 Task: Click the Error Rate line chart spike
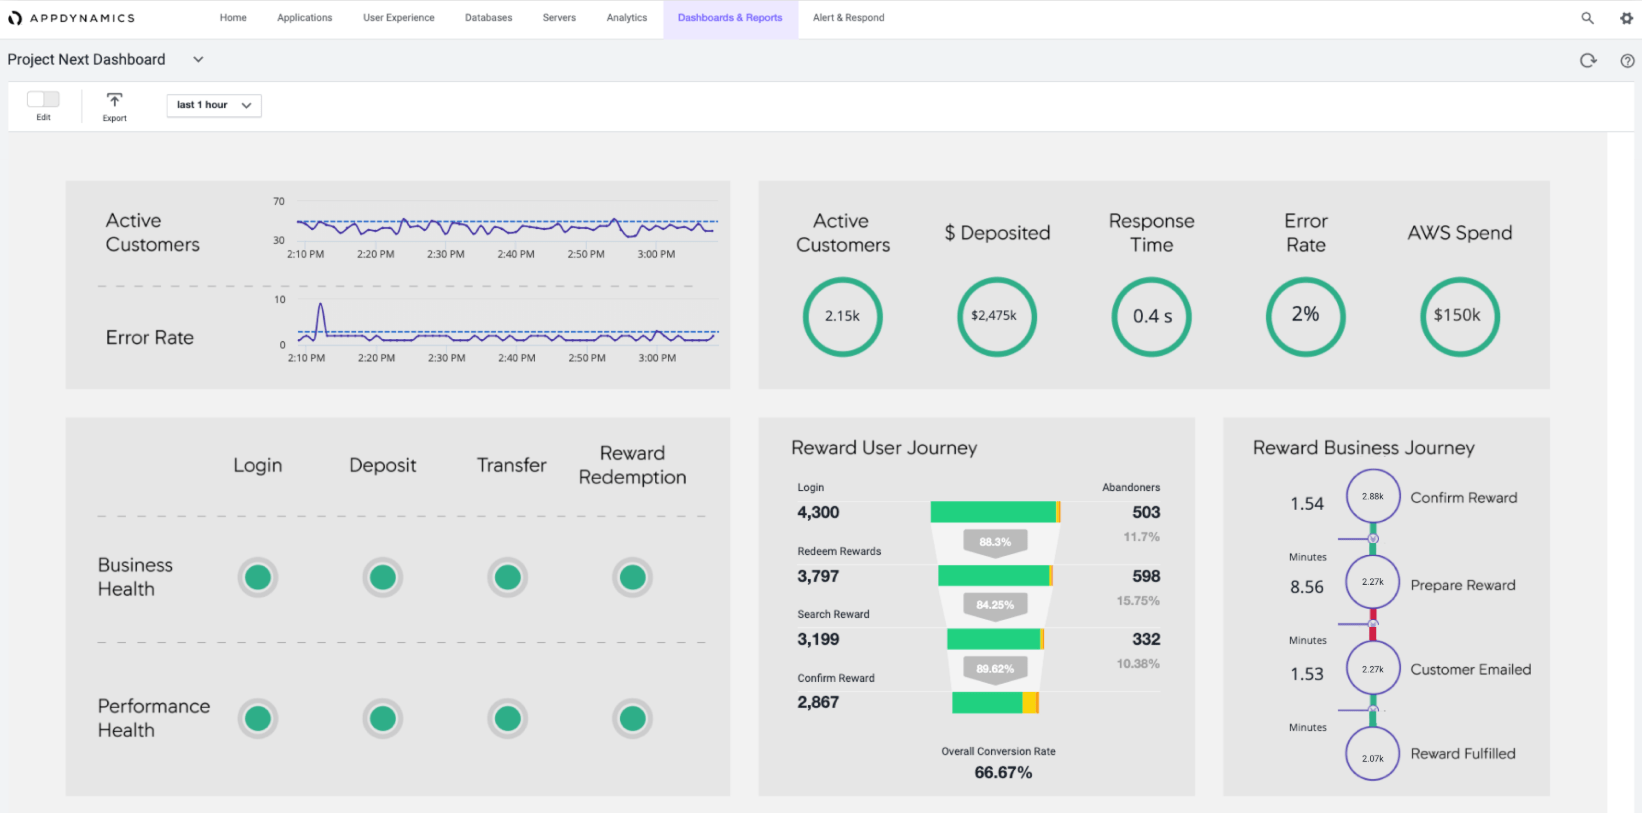coord(320,320)
